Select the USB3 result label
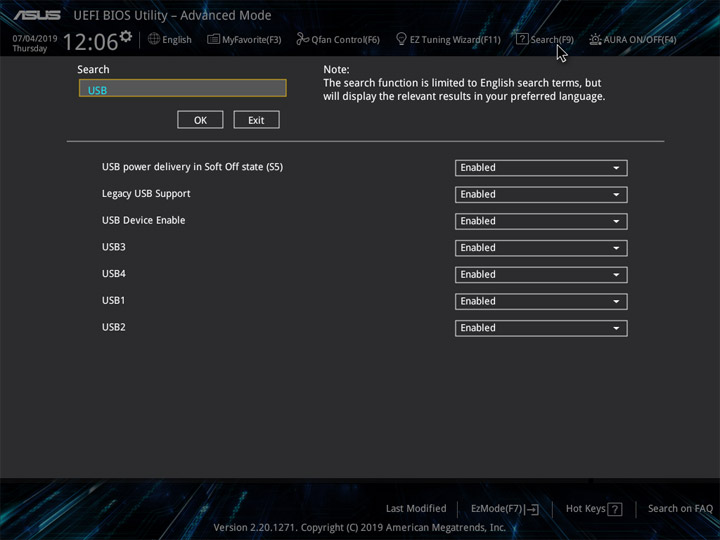 (114, 247)
